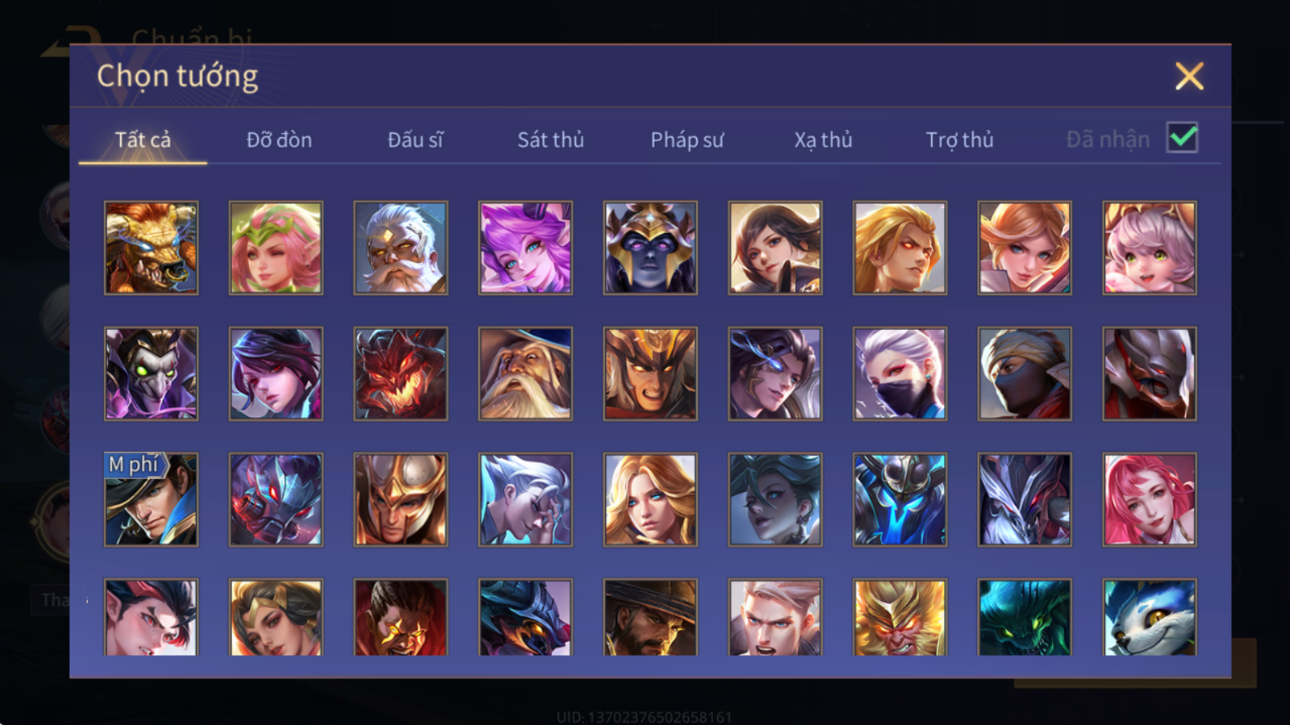1290x725 pixels.
Task: Select the golden-maned beast hero portrait
Action: pyautogui.click(x=151, y=248)
